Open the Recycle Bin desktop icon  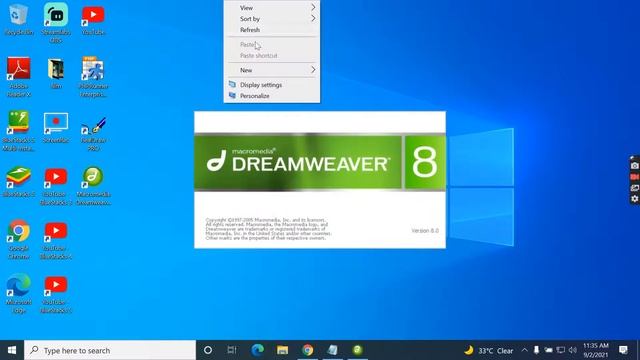(18, 18)
